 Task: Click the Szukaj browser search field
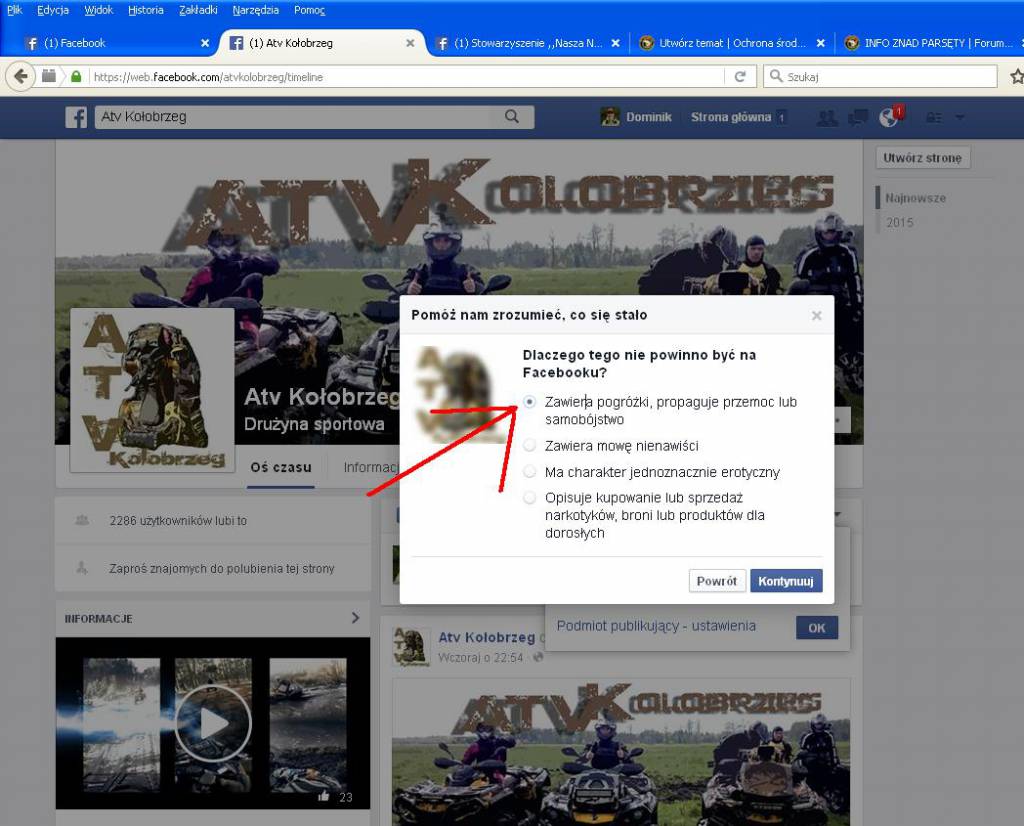click(x=880, y=76)
